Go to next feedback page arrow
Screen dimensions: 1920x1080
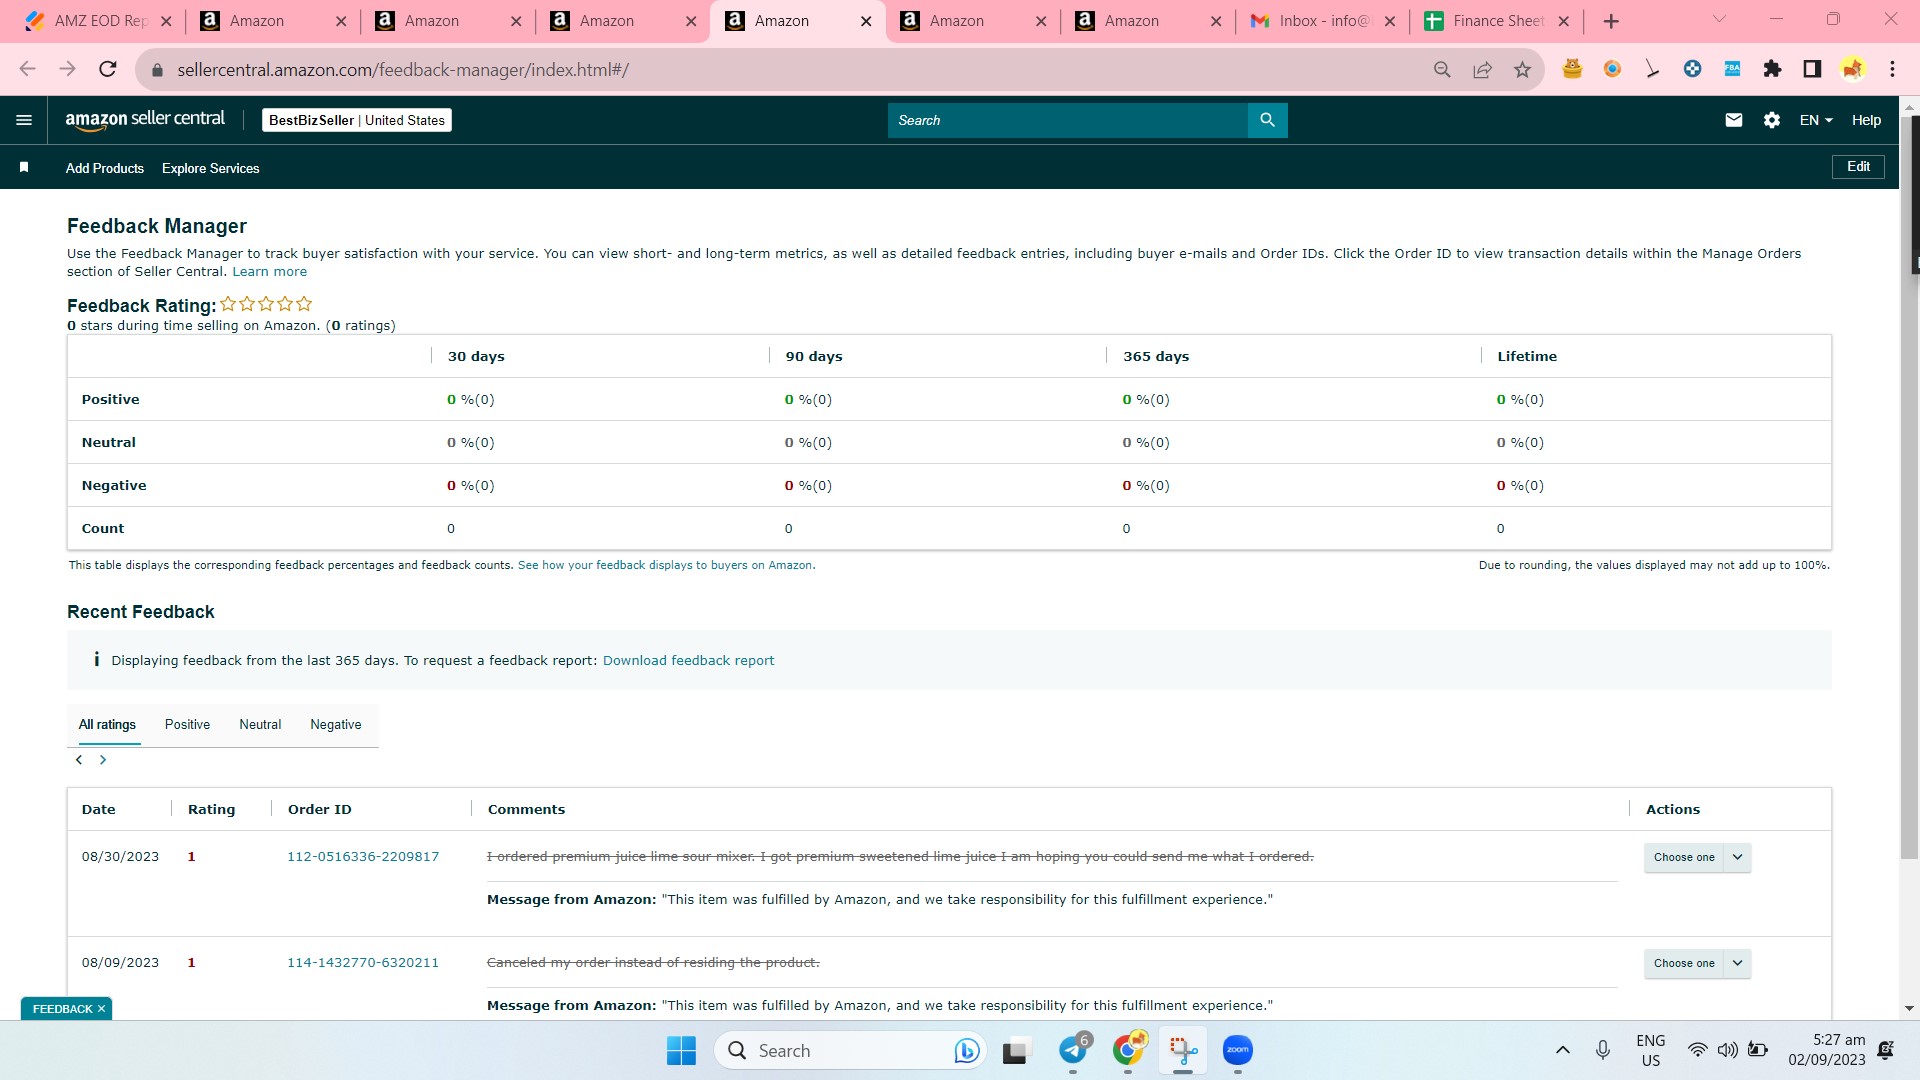103,760
